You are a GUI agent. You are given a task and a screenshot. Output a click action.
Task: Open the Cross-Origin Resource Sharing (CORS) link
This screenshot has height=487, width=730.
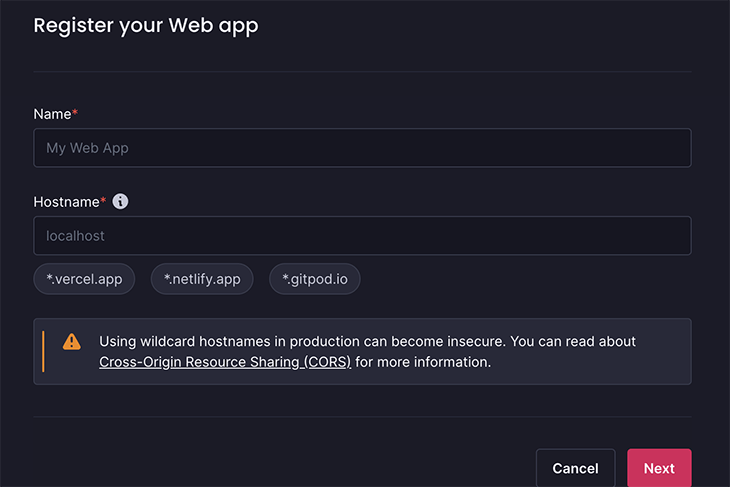point(225,362)
